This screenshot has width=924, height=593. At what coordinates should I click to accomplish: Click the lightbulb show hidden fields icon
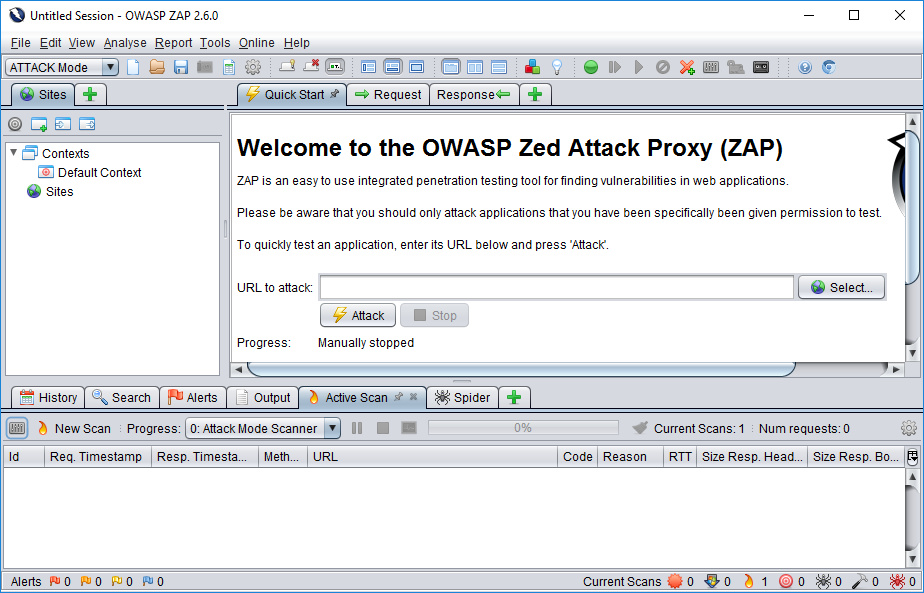click(x=557, y=67)
